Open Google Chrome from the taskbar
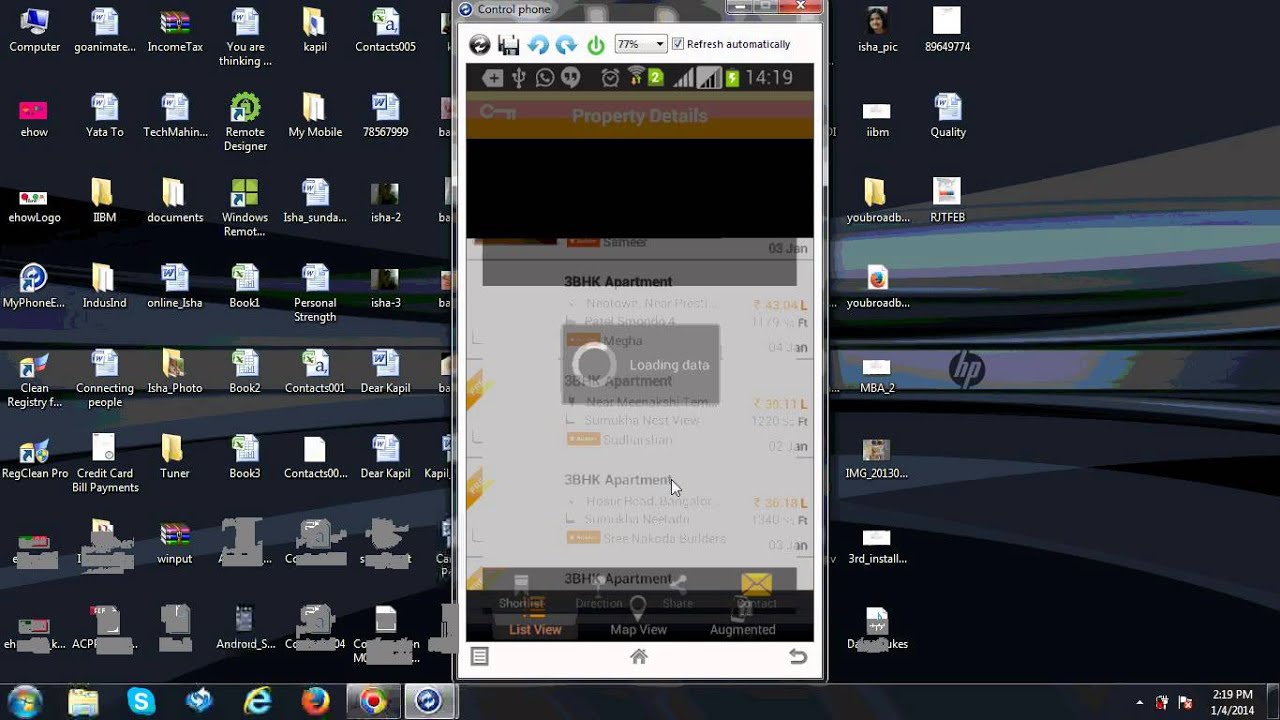This screenshot has height=720, width=1280. [x=373, y=701]
